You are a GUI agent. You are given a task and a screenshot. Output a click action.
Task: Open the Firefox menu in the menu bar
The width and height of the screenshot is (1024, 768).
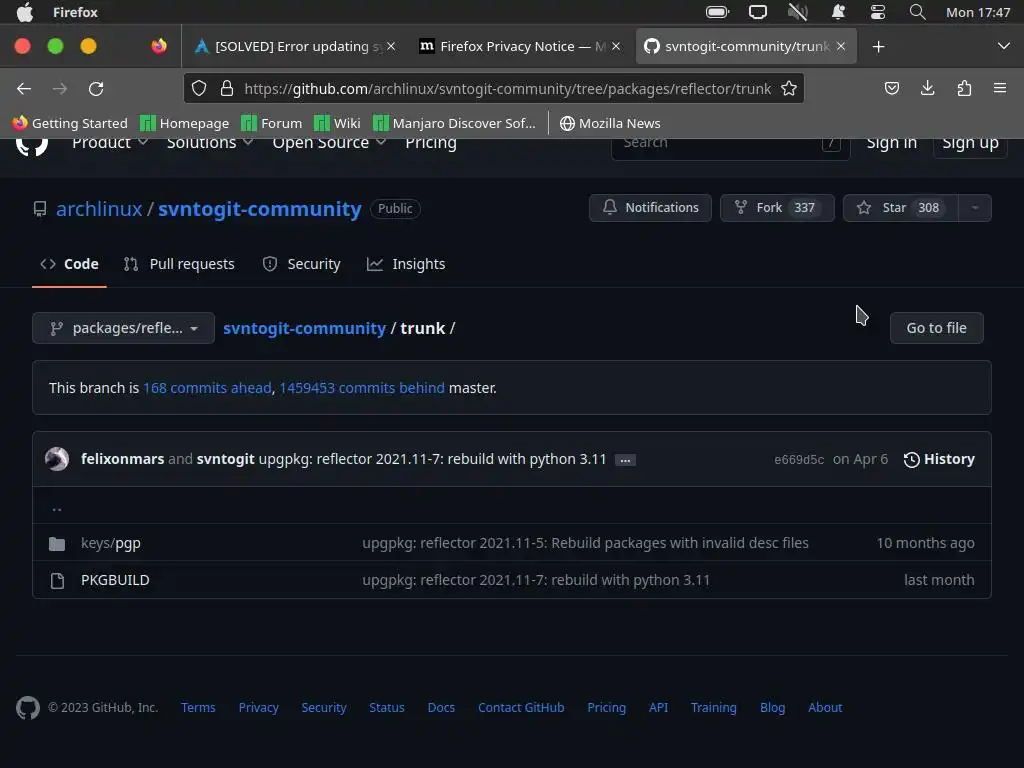[x=75, y=12]
